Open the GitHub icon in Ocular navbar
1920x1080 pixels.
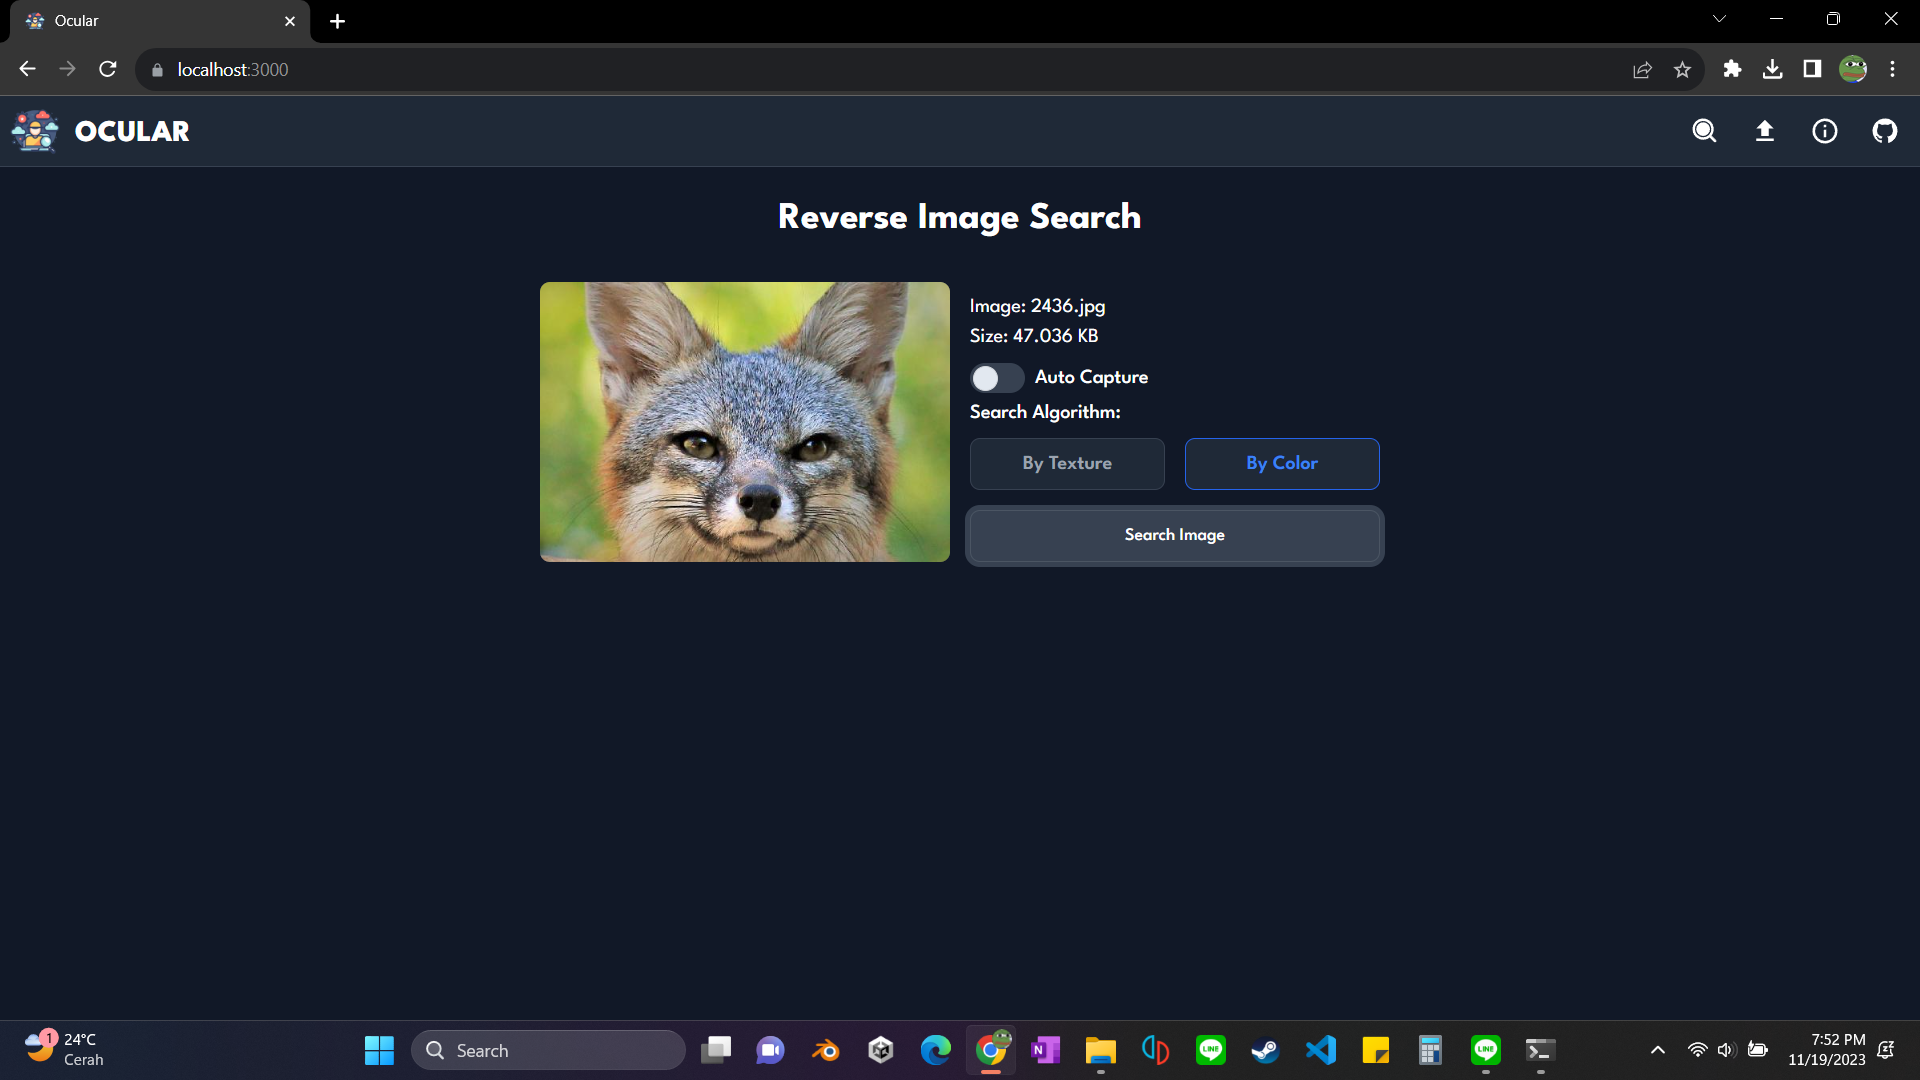[1885, 131]
